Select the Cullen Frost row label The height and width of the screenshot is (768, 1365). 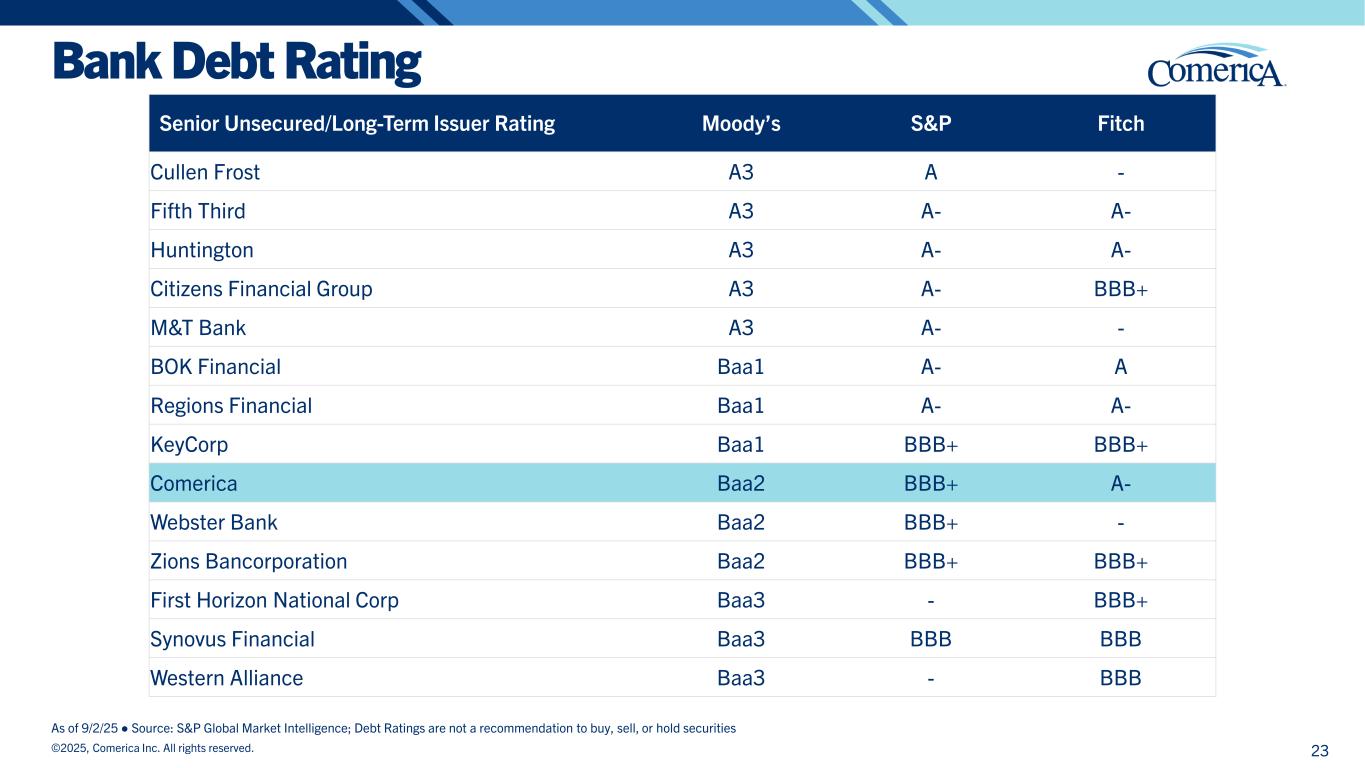[x=205, y=172]
